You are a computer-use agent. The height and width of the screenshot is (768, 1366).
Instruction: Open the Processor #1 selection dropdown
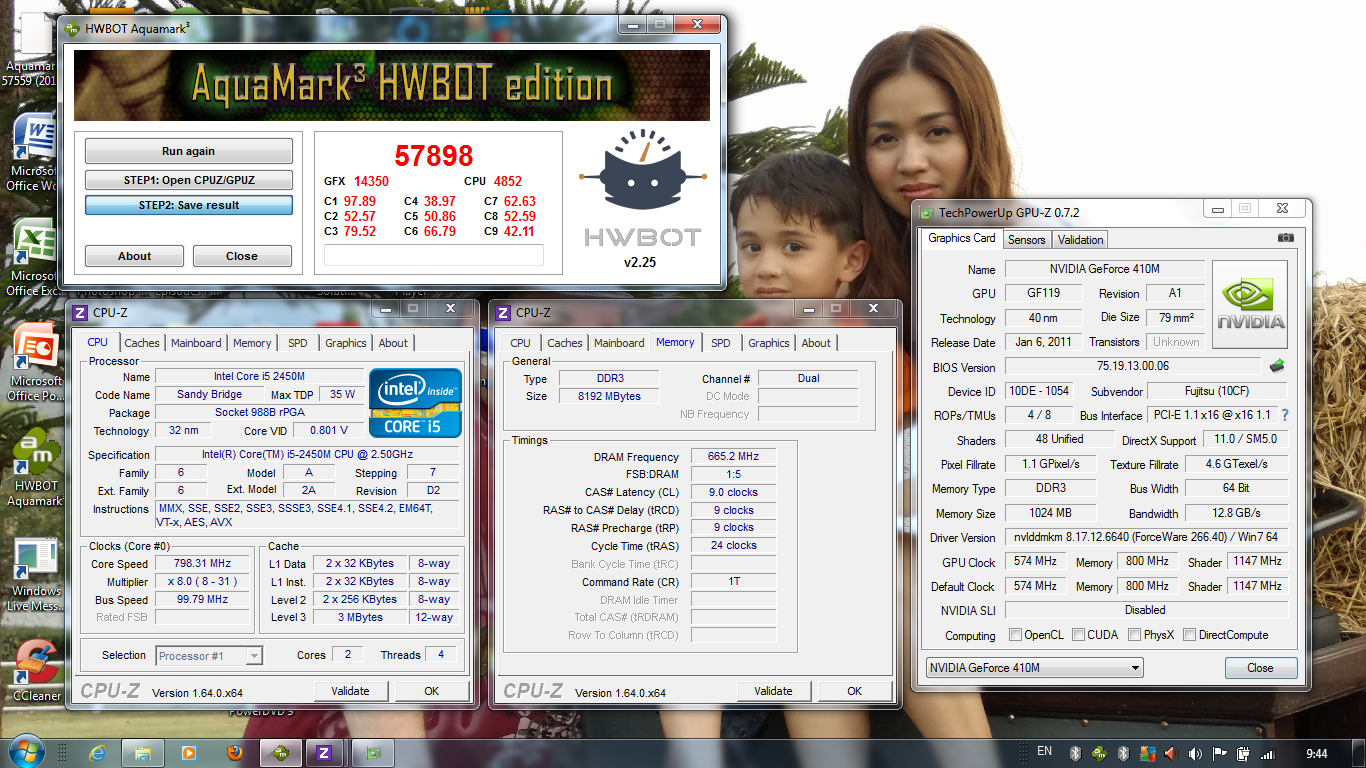[209, 655]
